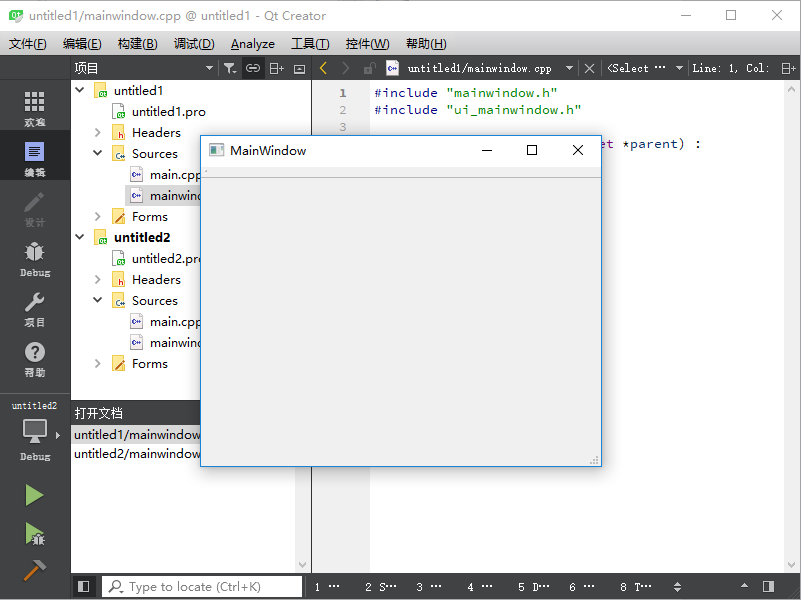
Task: Click the locator search field
Action: point(202,586)
